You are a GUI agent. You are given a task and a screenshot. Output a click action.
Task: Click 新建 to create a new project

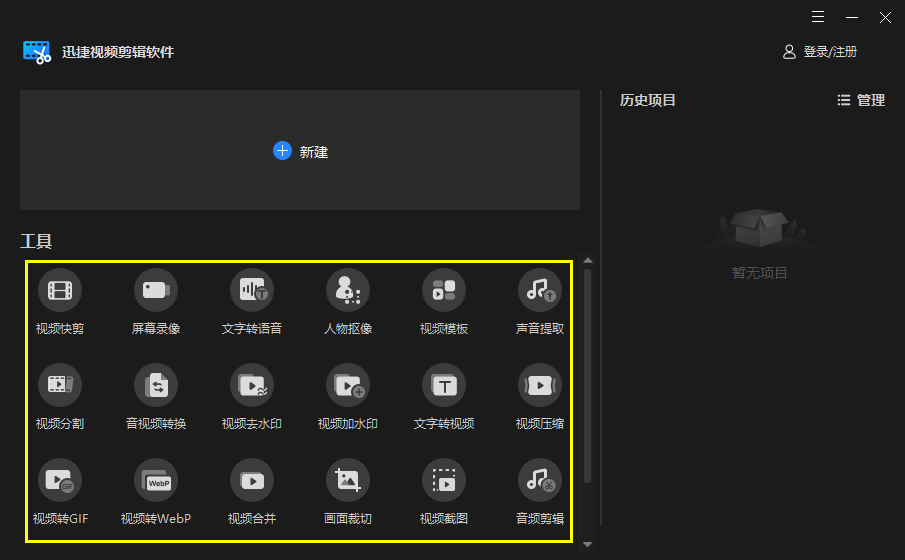click(300, 151)
